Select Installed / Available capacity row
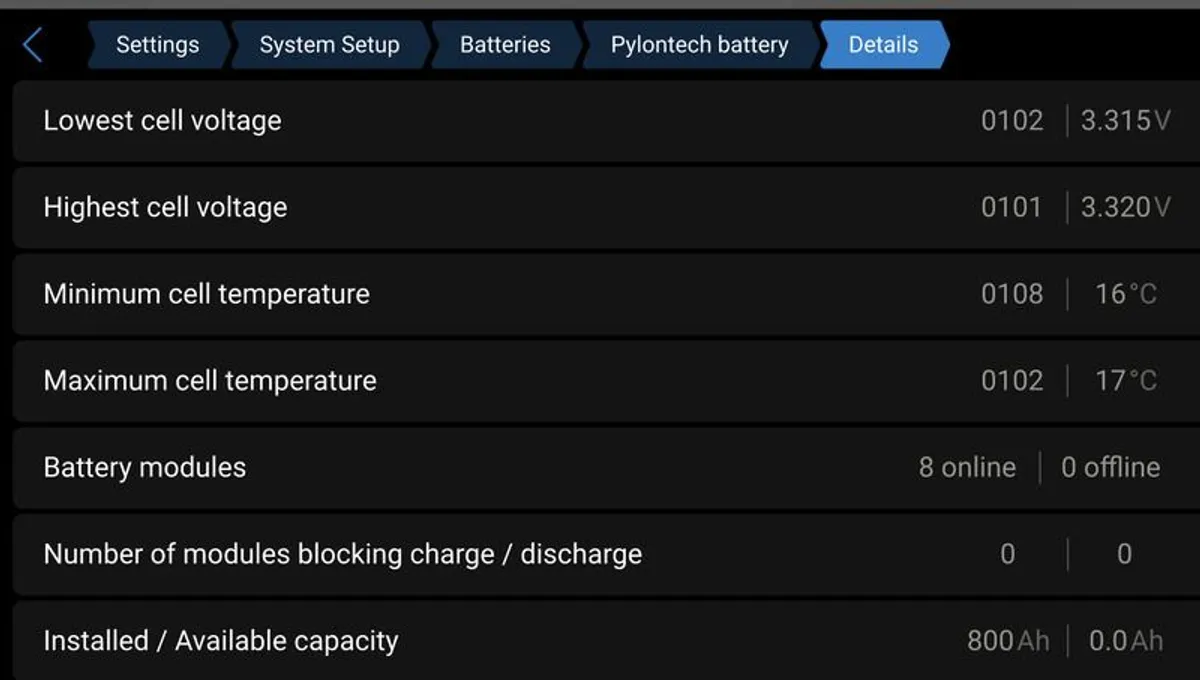 (500, 641)
